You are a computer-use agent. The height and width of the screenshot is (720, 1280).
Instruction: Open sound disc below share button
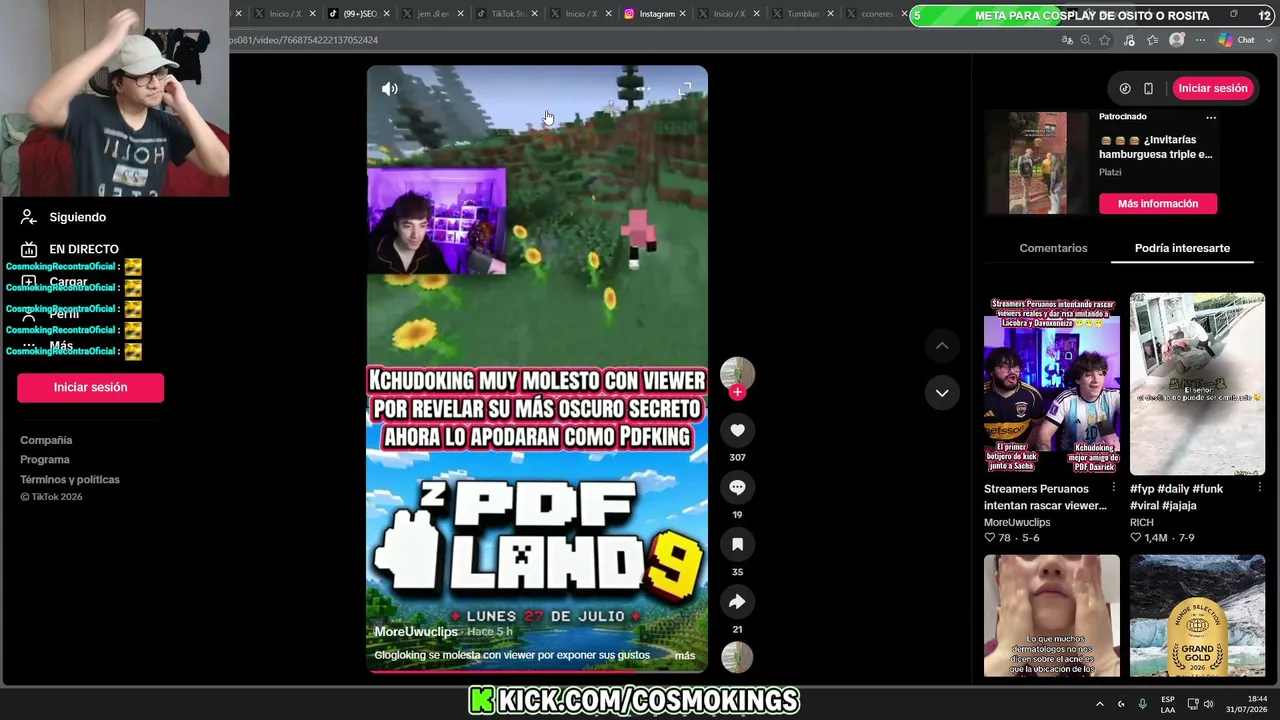click(x=737, y=657)
